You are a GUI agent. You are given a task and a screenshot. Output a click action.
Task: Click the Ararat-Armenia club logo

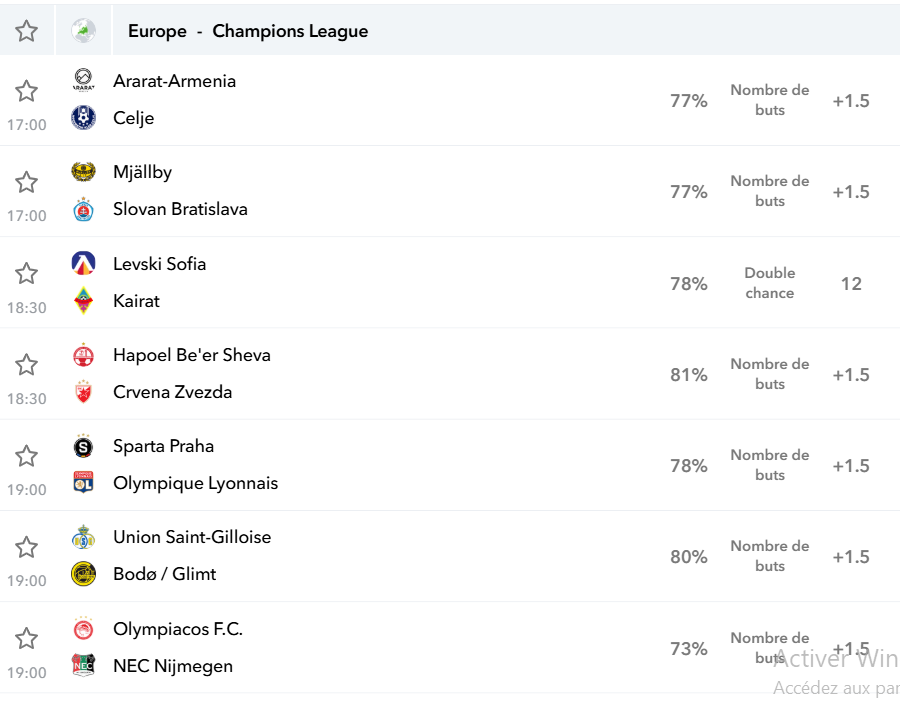(x=83, y=80)
